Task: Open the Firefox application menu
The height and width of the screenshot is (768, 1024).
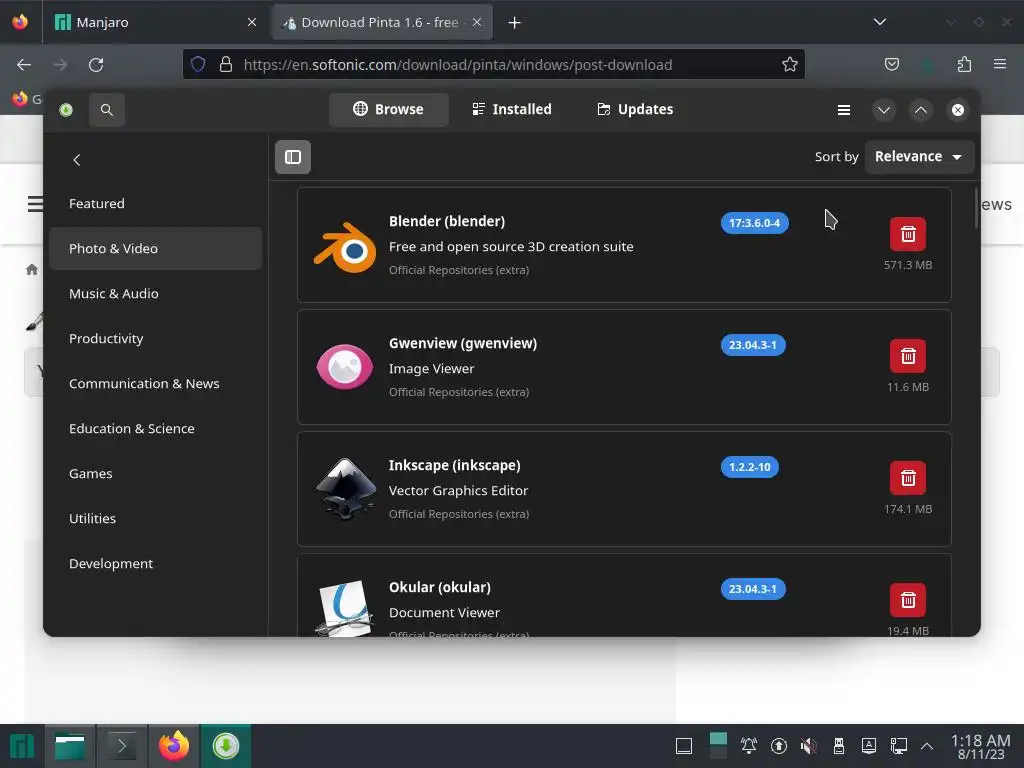Action: [x=1000, y=64]
